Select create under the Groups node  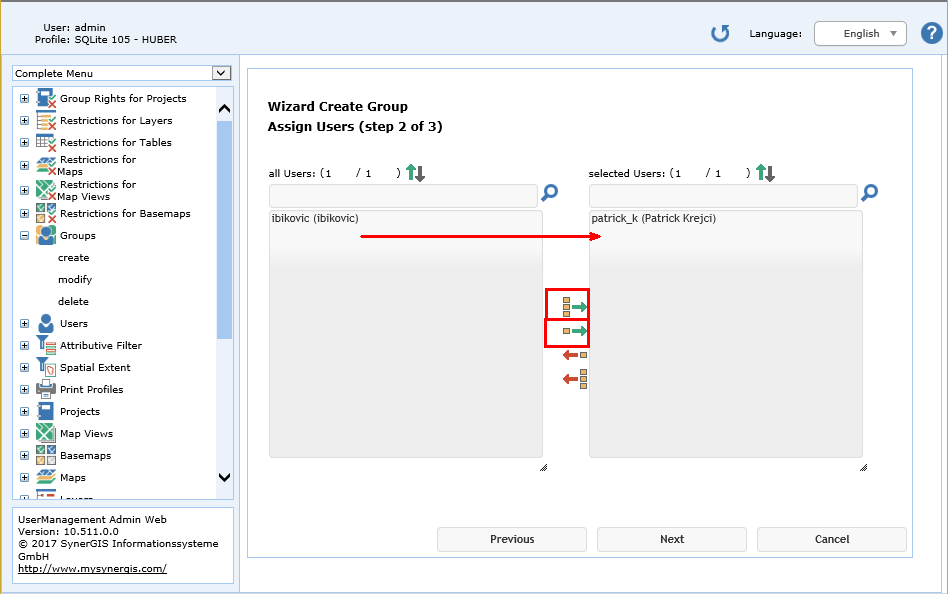75,257
